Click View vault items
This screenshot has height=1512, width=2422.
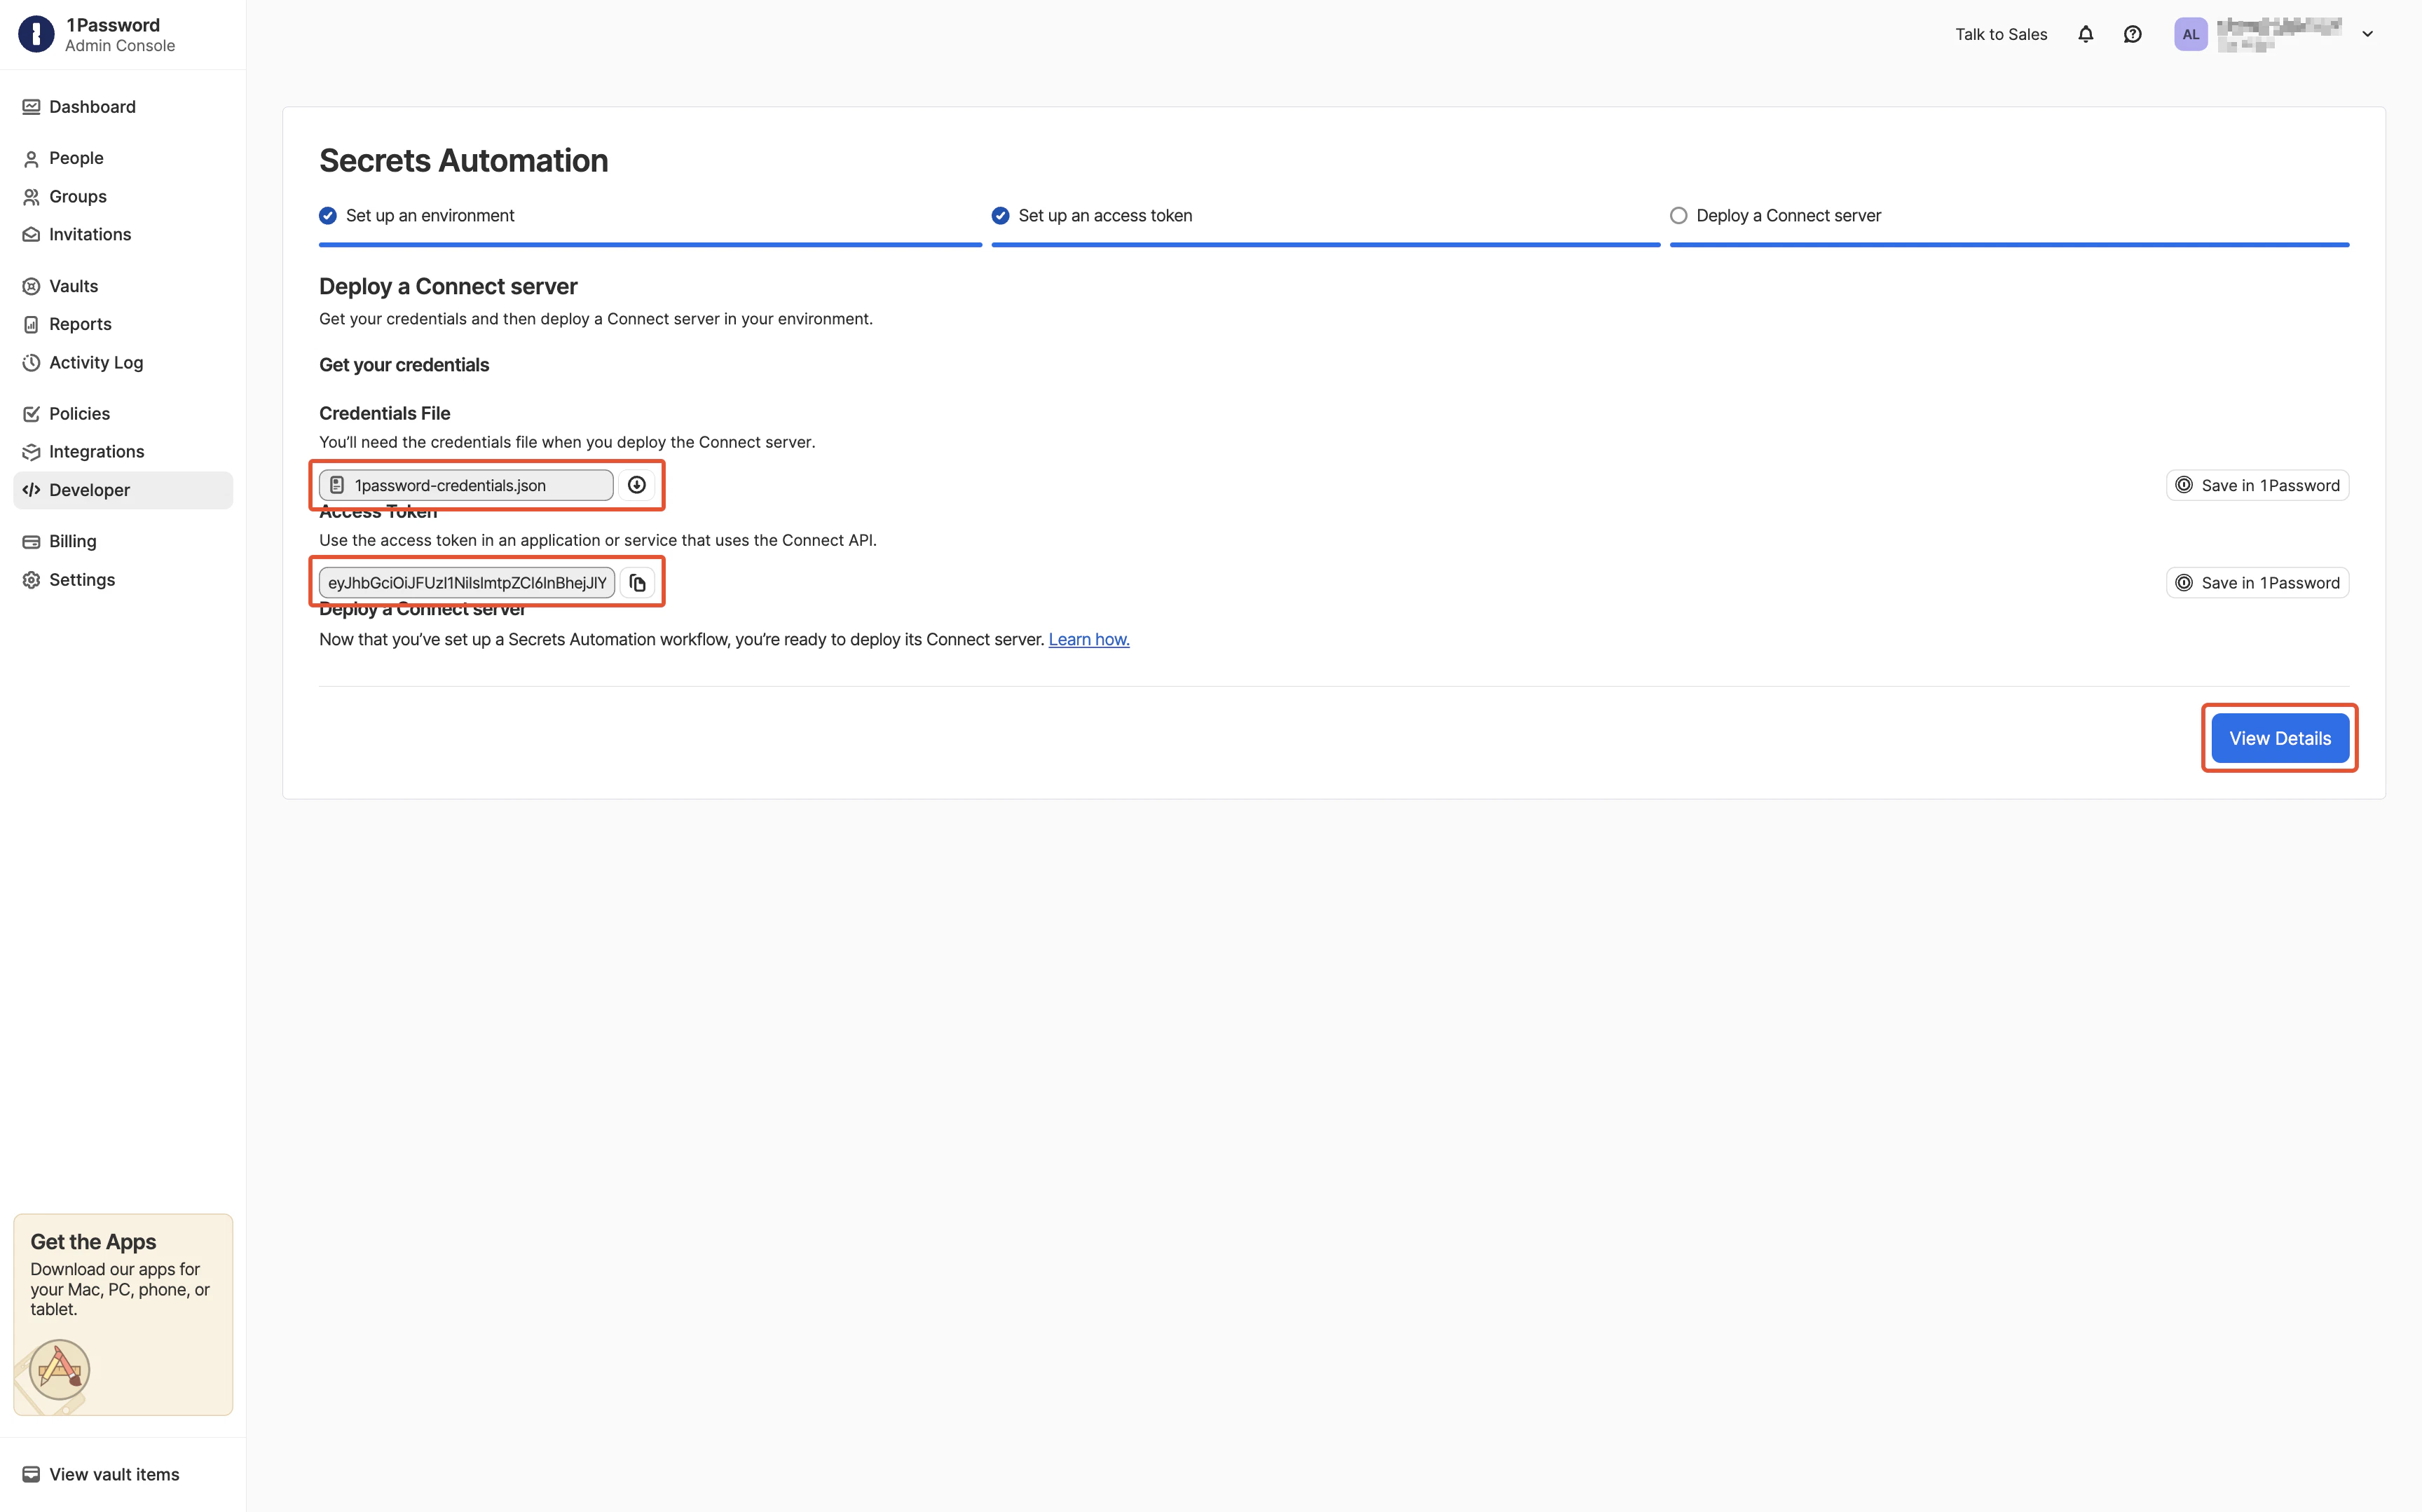click(x=101, y=1474)
